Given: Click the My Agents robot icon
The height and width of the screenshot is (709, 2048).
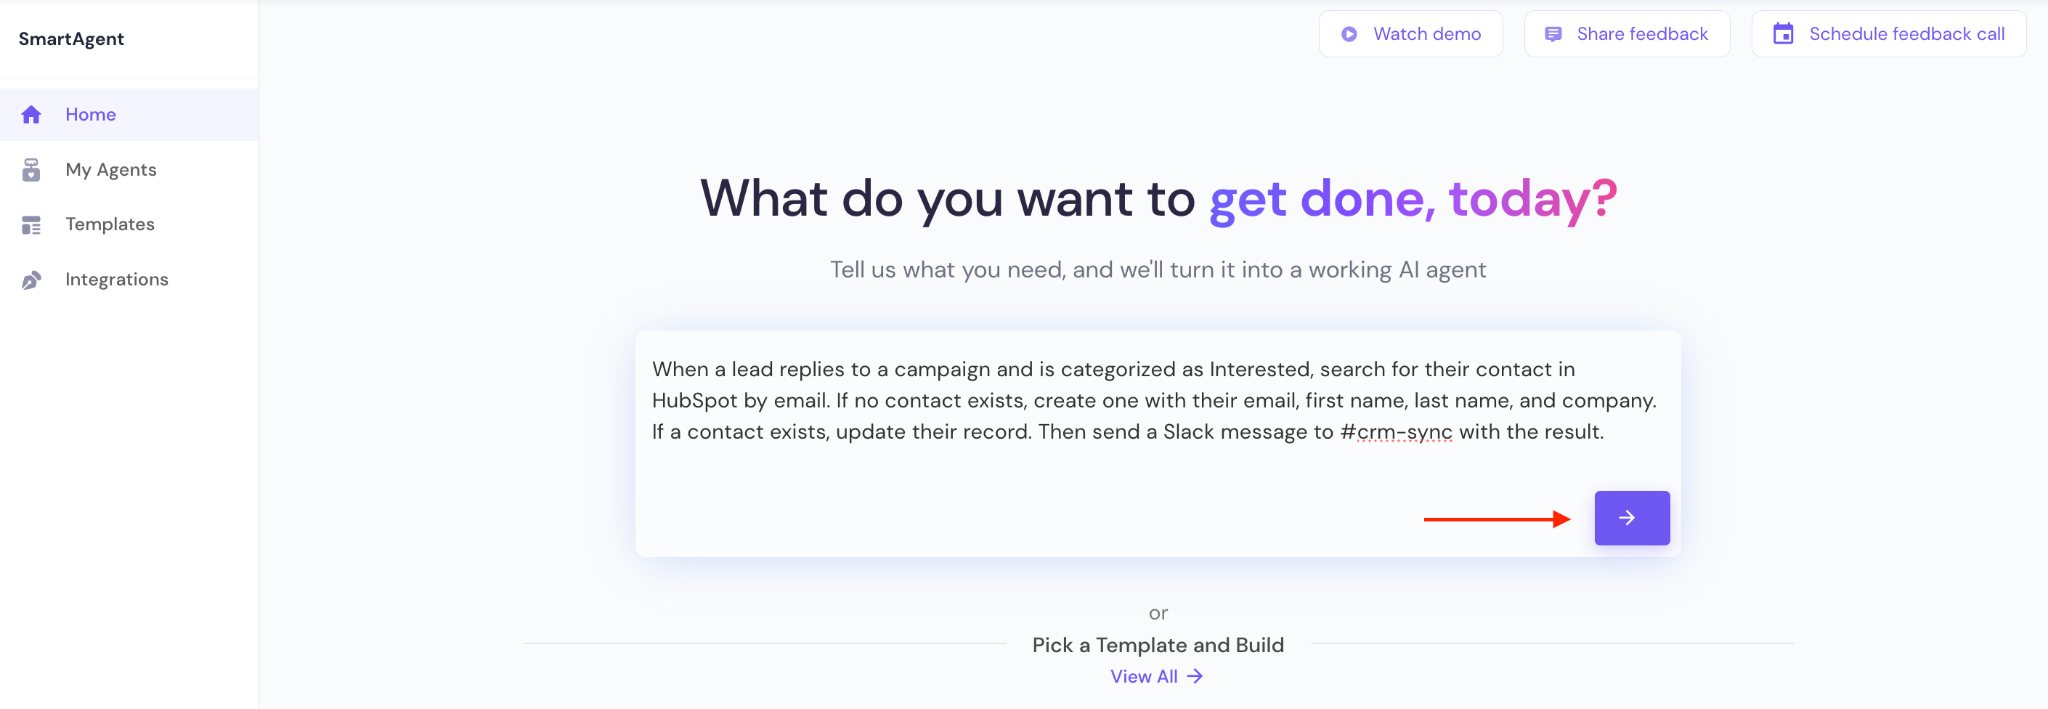Looking at the screenshot, I should click(x=32, y=170).
